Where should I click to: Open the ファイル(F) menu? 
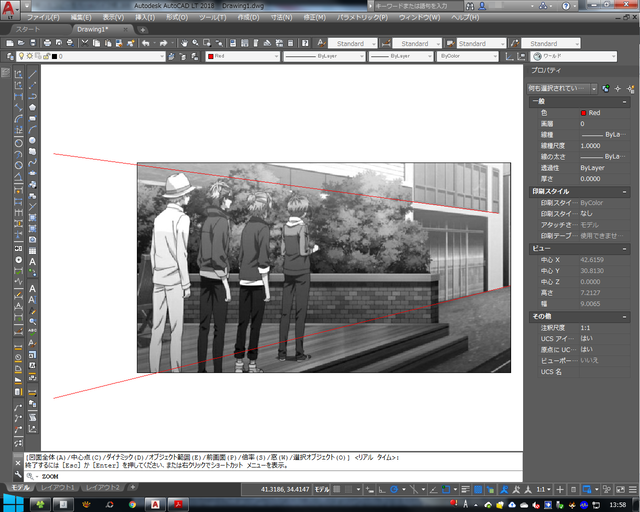(43, 18)
